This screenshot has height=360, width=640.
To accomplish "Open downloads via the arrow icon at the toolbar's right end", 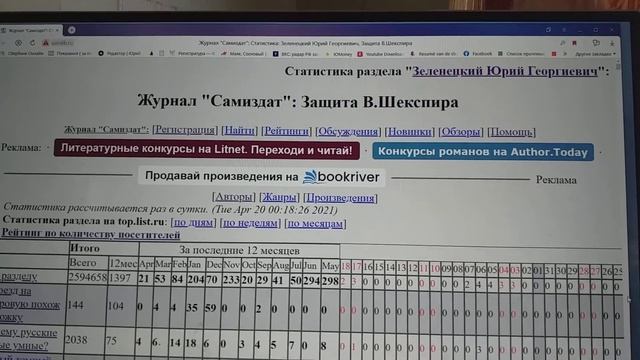I will (612, 43).
